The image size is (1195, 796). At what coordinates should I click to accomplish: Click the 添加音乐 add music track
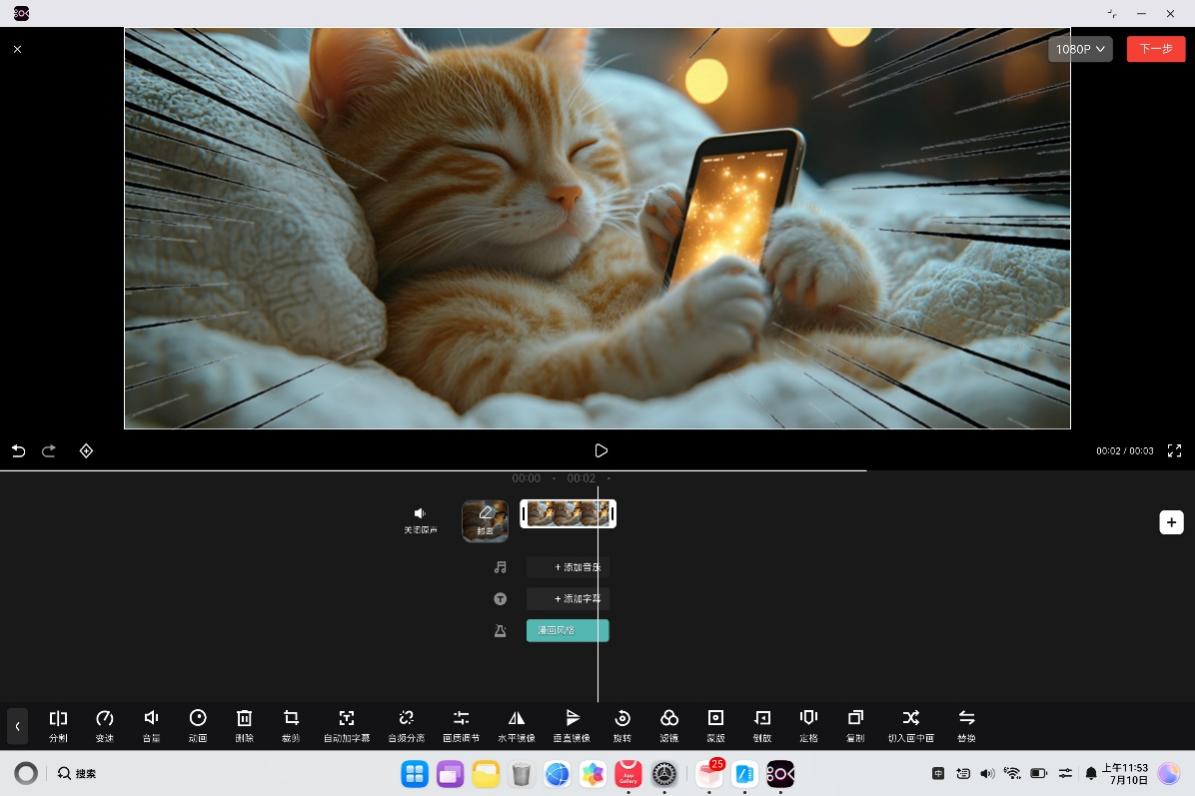pos(568,567)
